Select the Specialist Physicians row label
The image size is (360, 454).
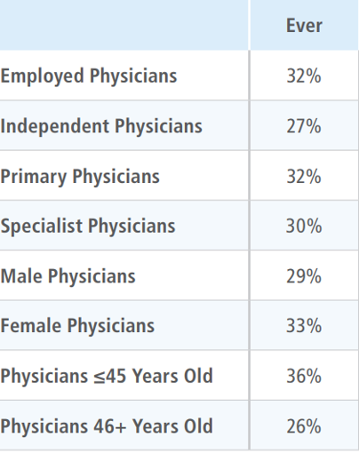coord(88,226)
